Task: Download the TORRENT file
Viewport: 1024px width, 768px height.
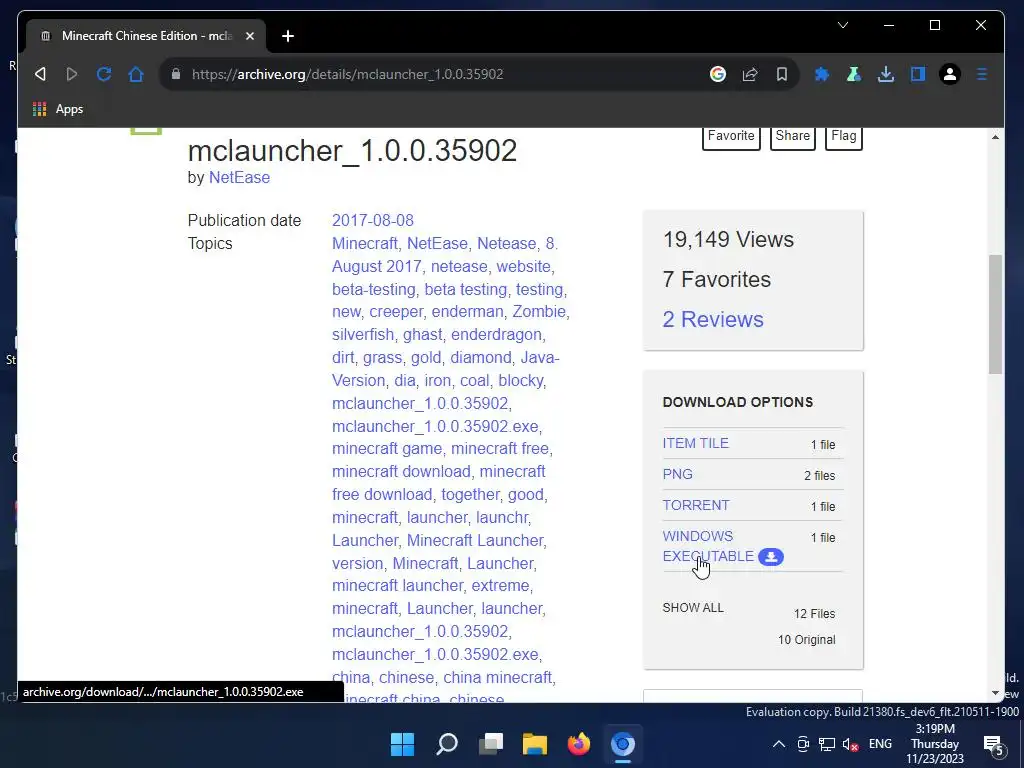Action: coord(696,505)
